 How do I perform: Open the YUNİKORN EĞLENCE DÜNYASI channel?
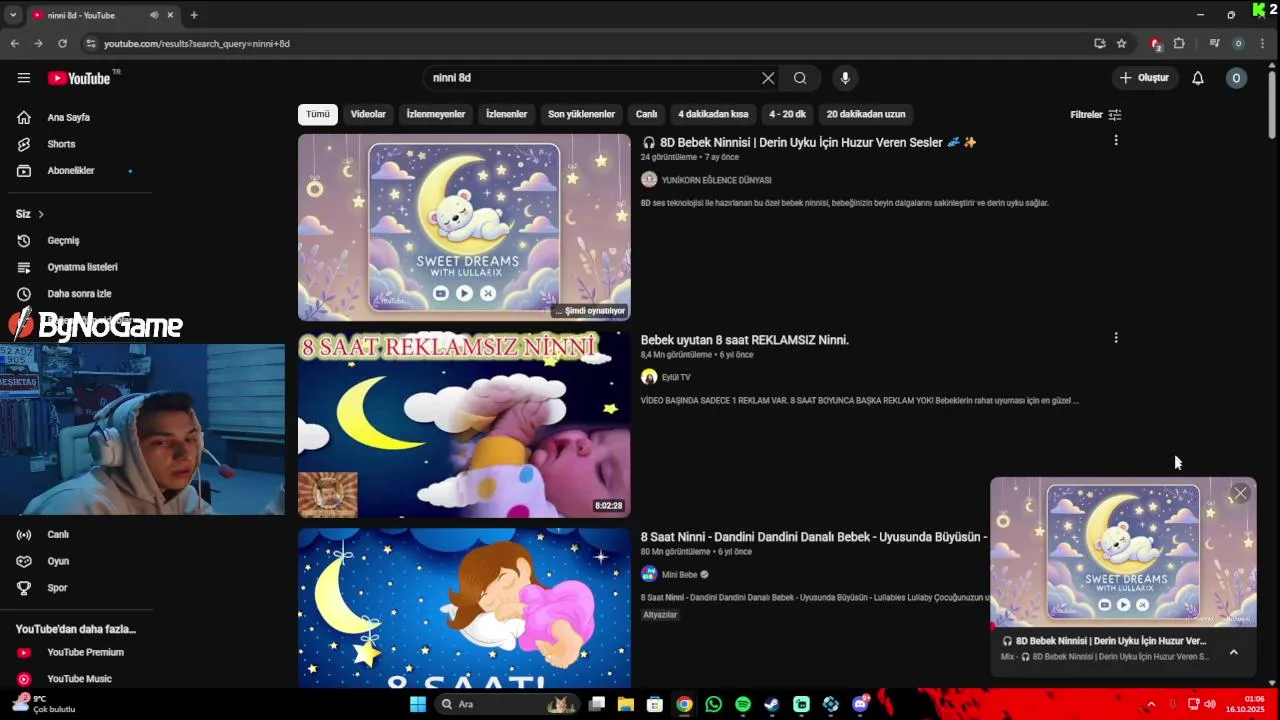(717, 180)
